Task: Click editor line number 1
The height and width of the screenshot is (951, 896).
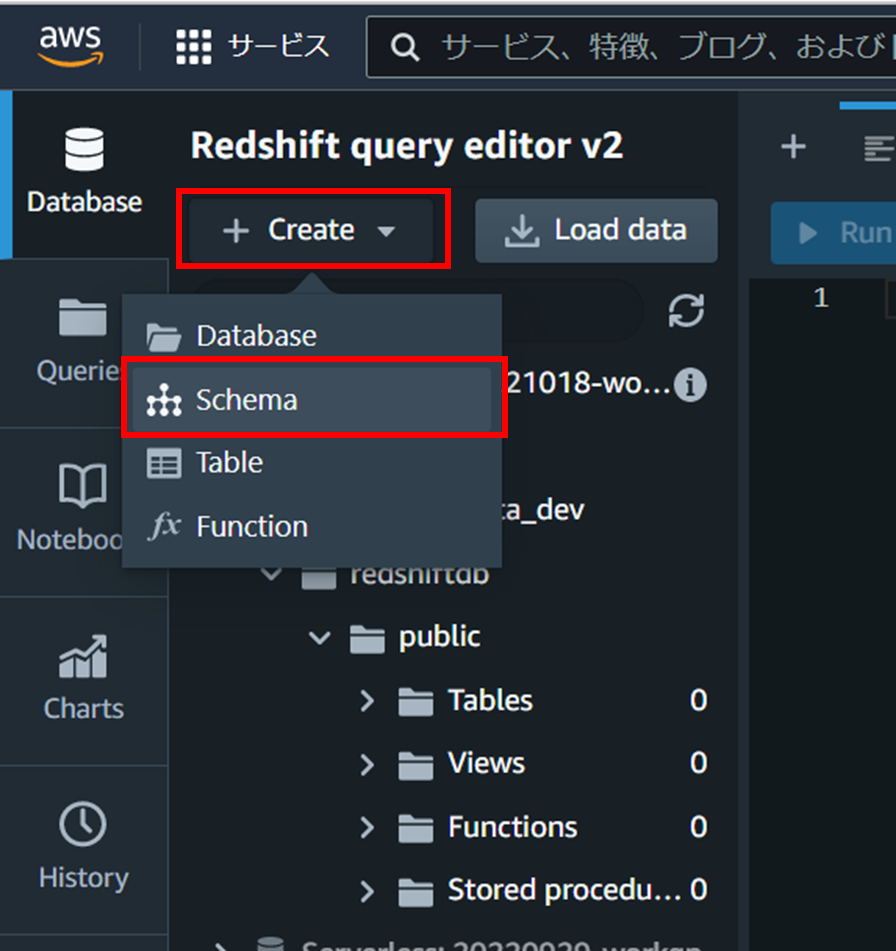Action: click(821, 298)
